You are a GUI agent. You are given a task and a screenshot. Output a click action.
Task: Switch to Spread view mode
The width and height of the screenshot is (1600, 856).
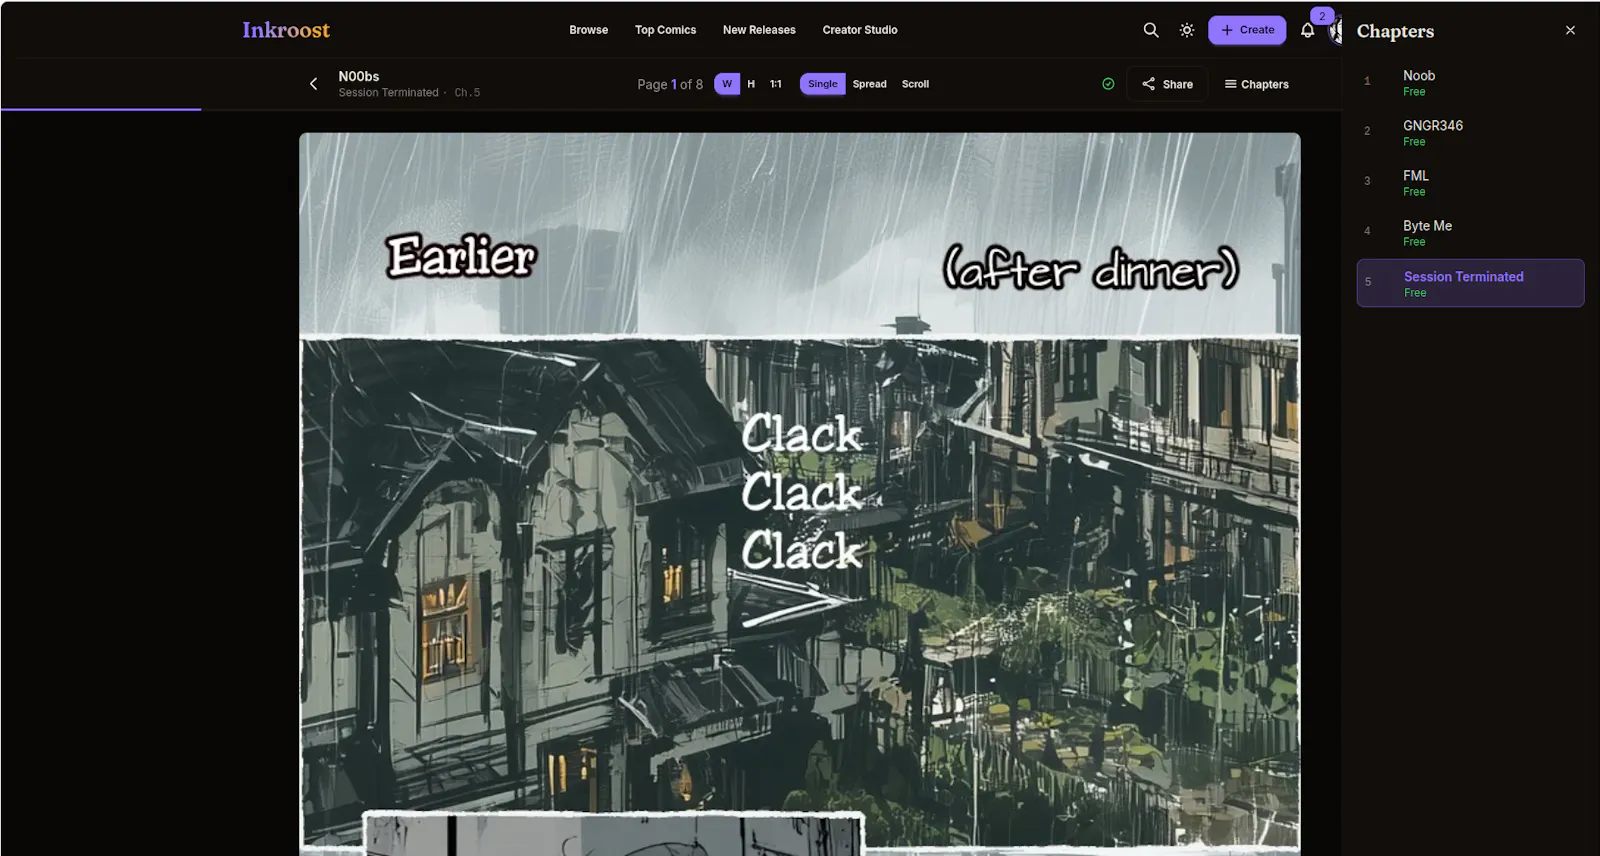[x=869, y=84]
